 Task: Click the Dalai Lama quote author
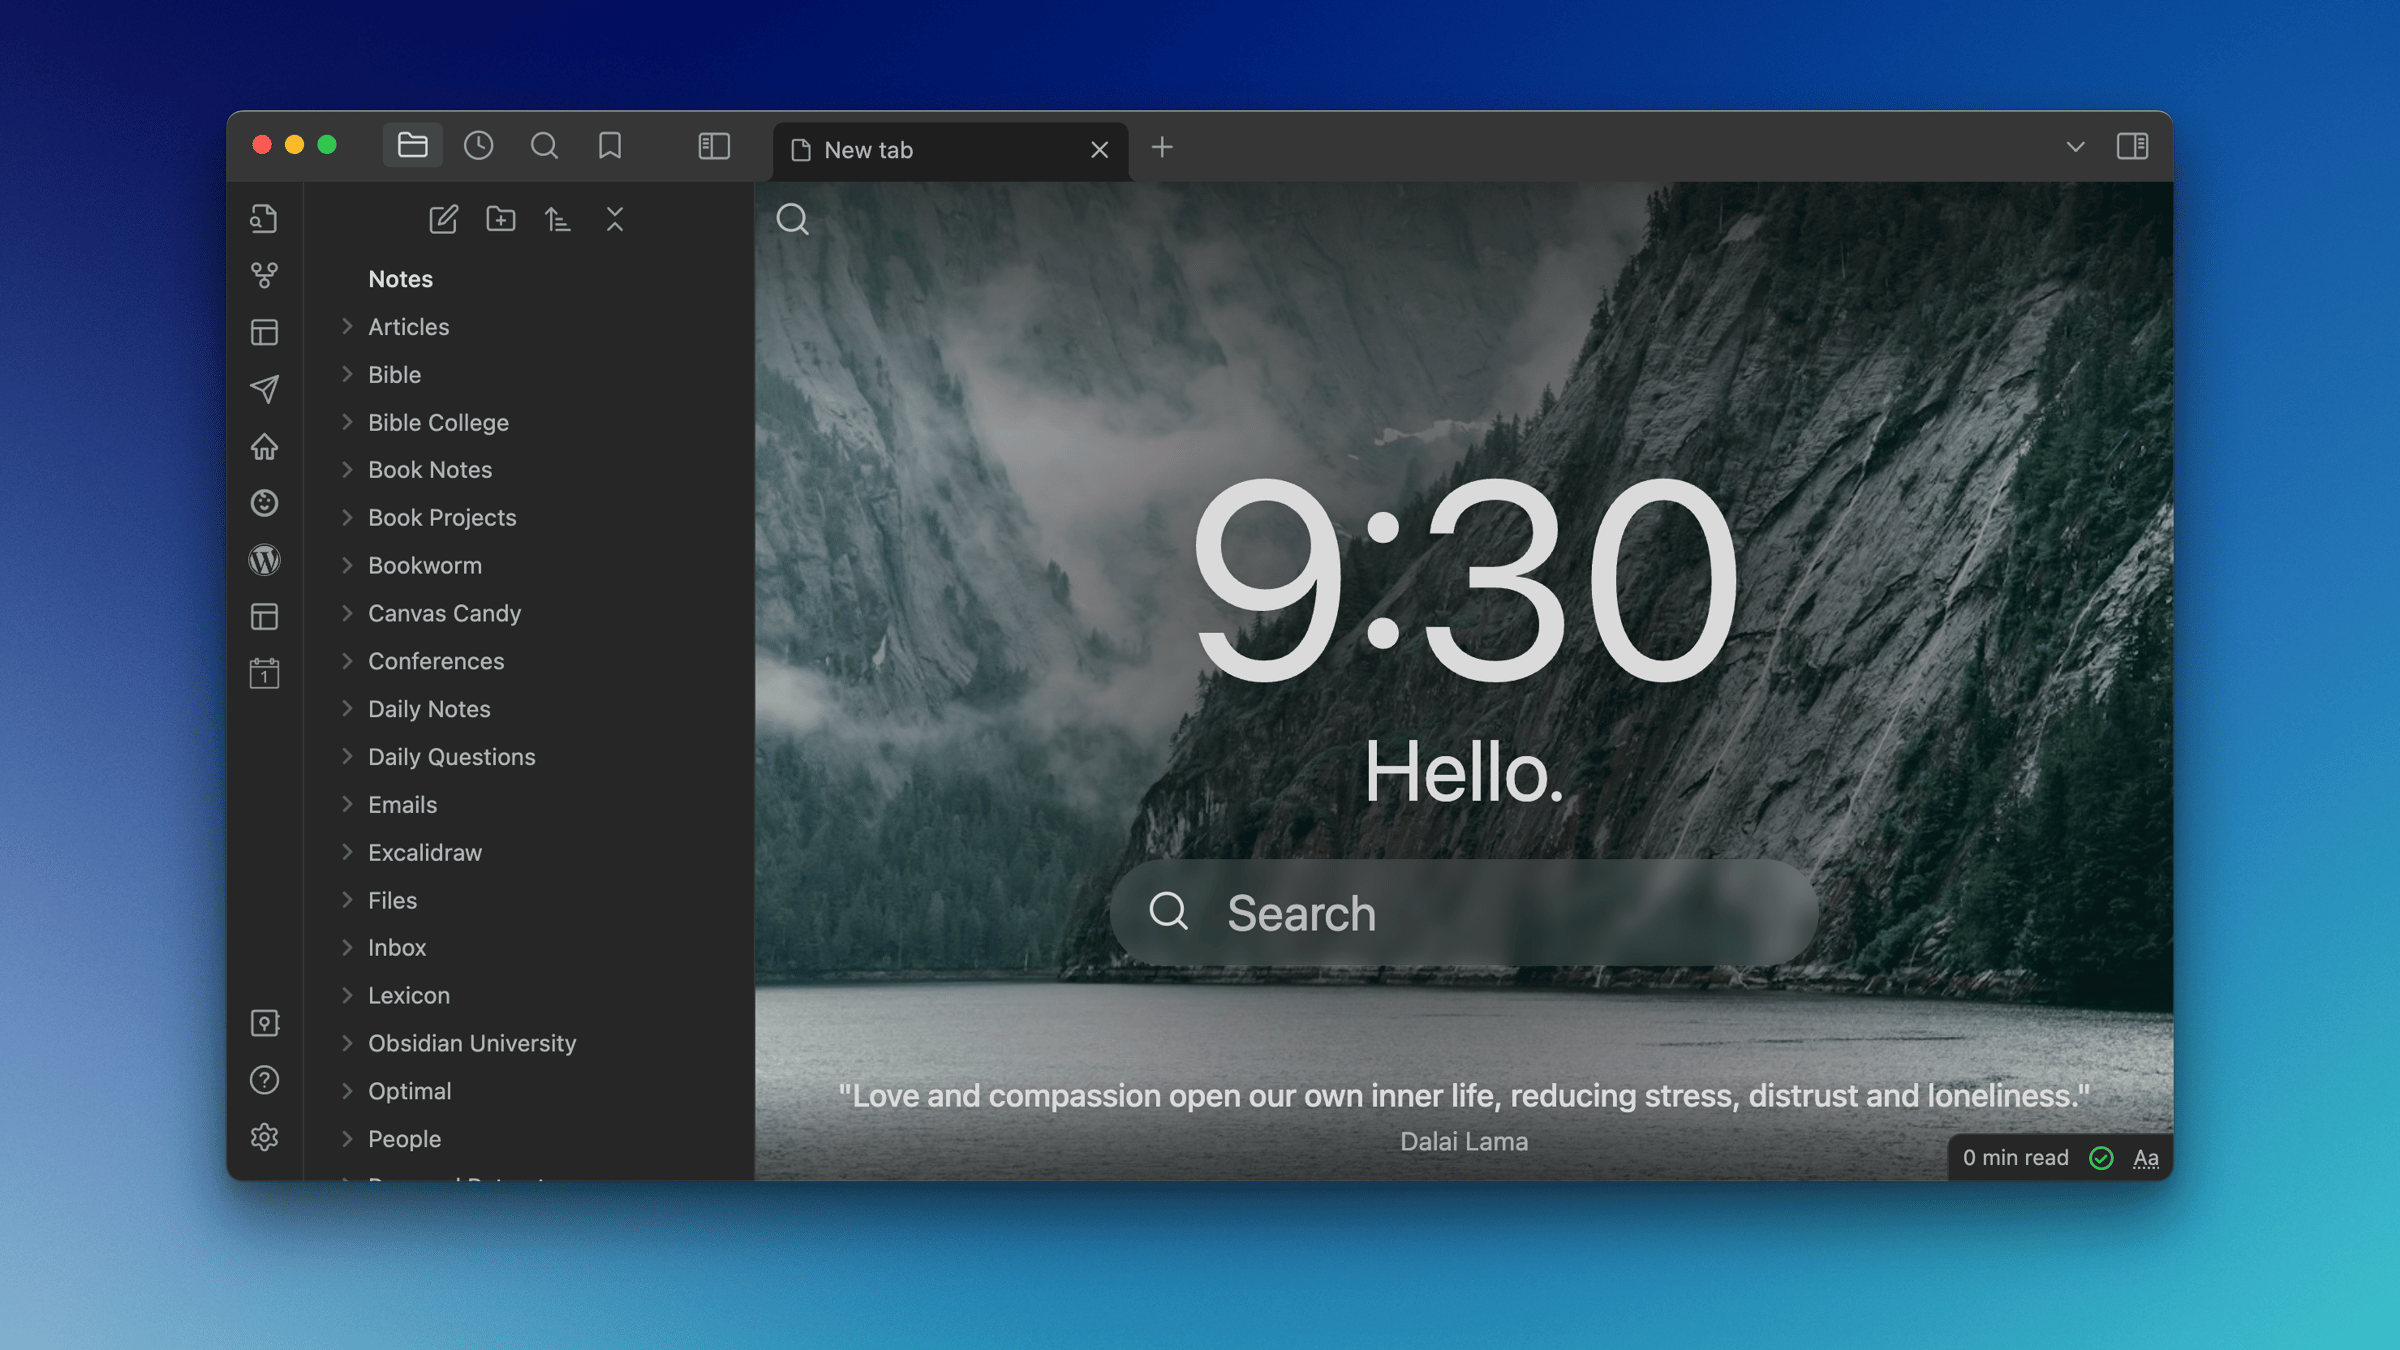[x=1463, y=1141]
